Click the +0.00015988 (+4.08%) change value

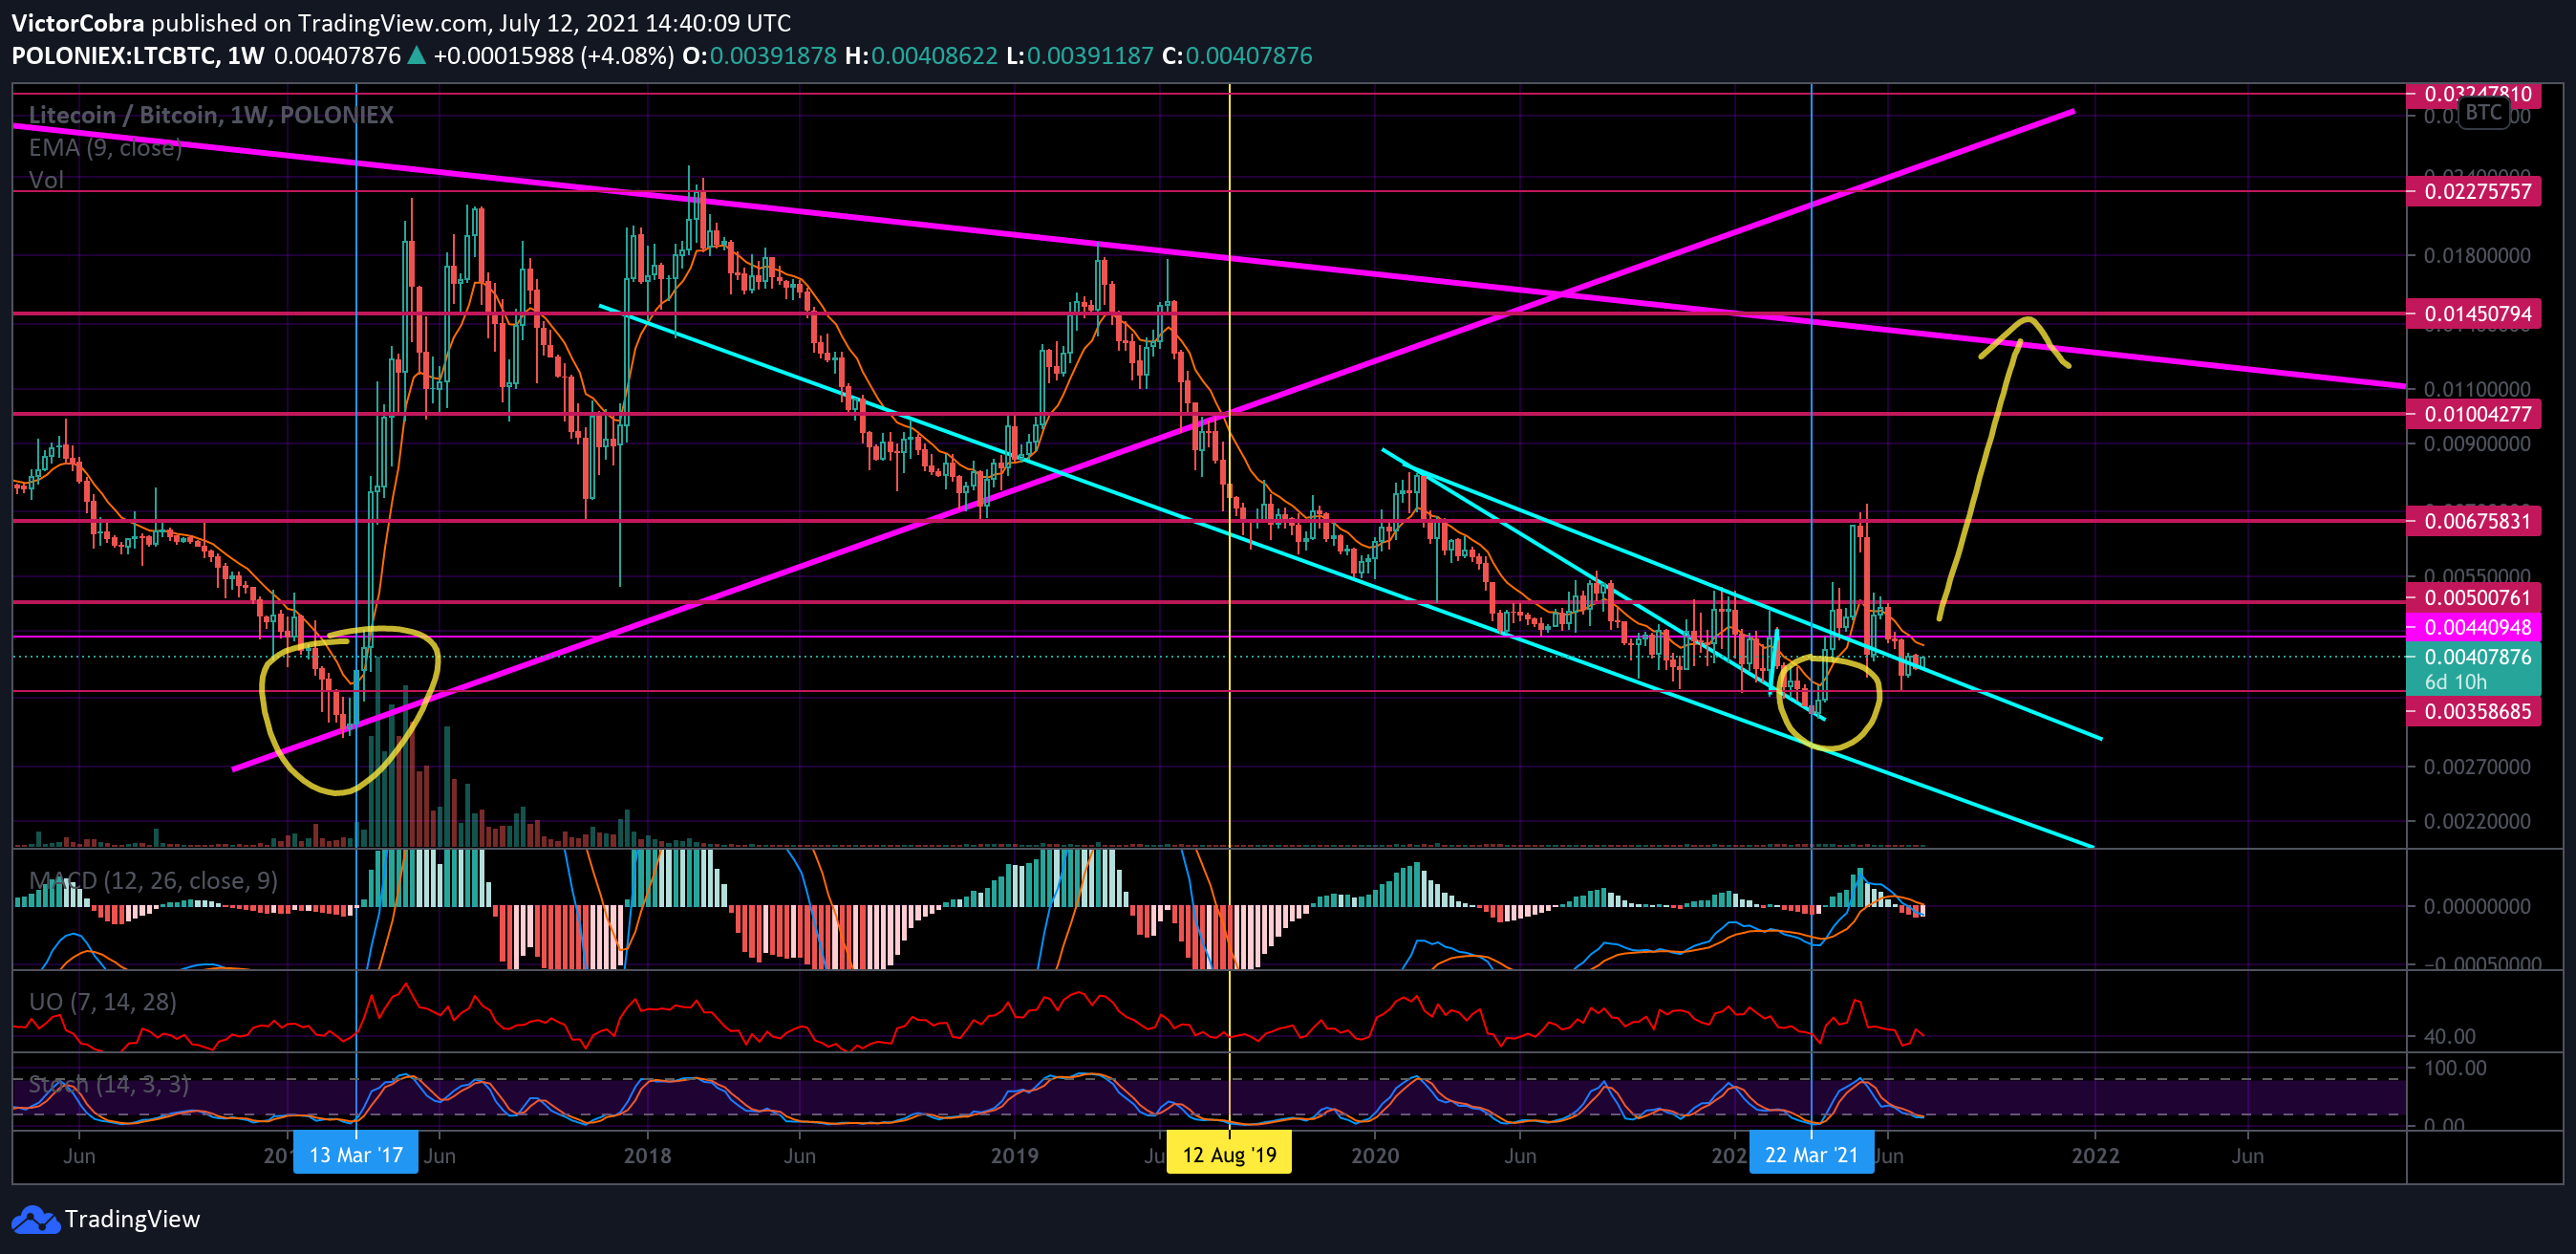pos(553,56)
